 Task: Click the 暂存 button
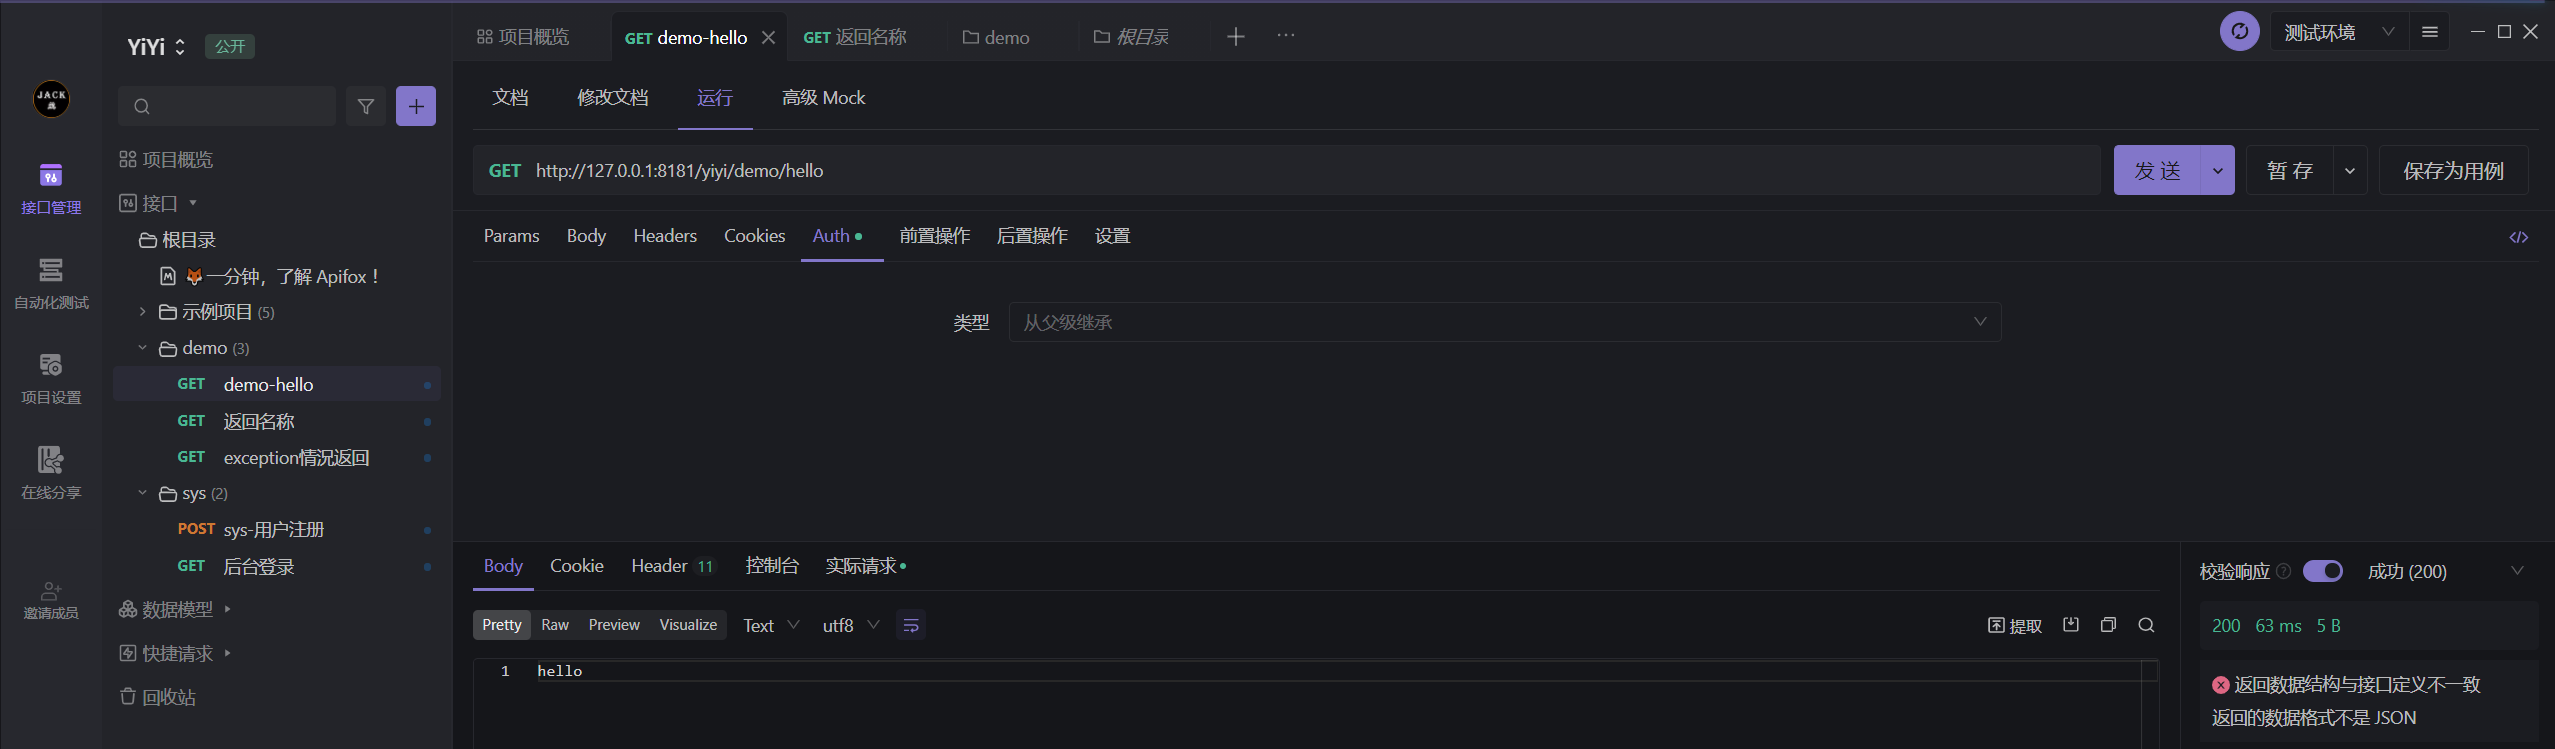click(x=2290, y=171)
